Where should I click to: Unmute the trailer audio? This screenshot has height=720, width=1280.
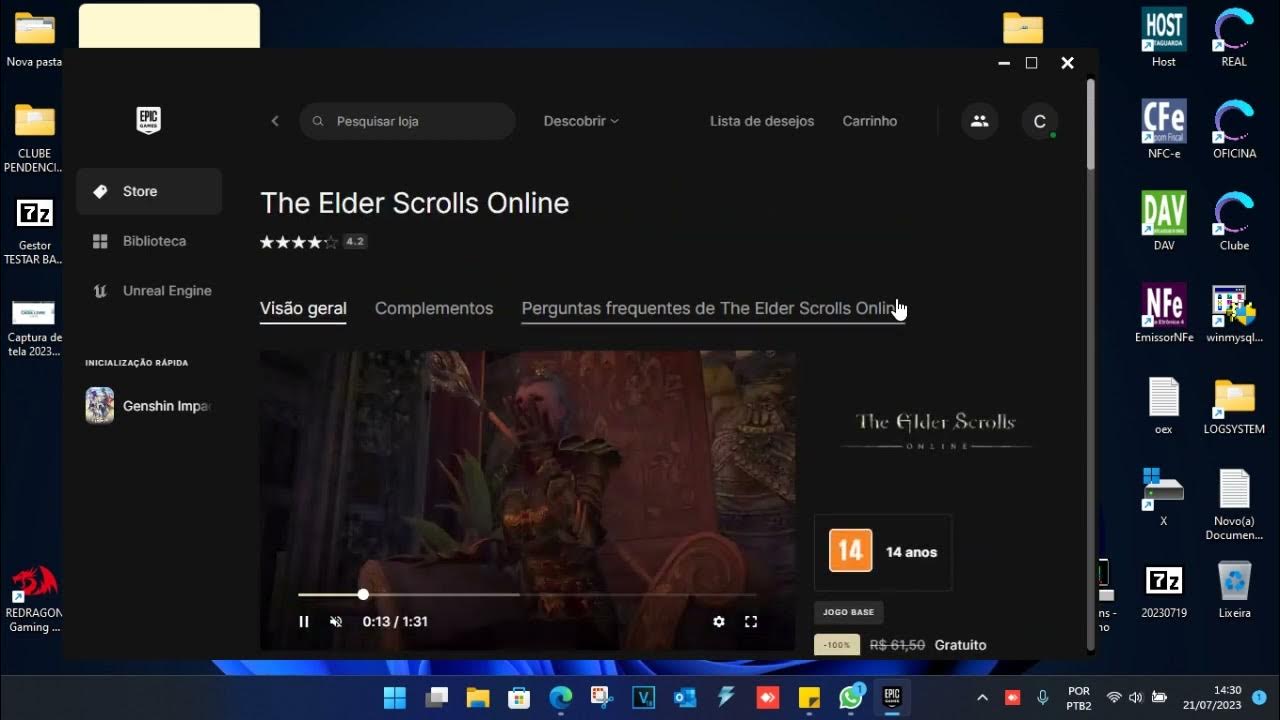[x=336, y=622]
